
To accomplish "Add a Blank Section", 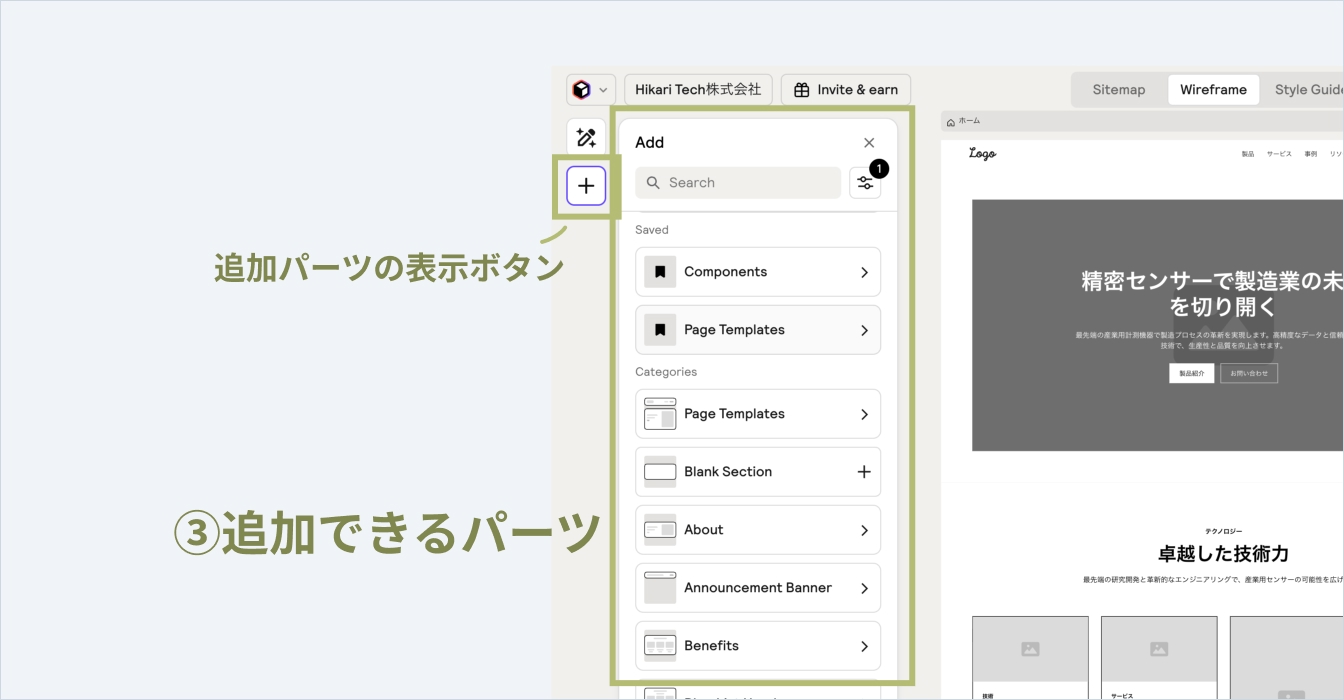I will 758,472.
